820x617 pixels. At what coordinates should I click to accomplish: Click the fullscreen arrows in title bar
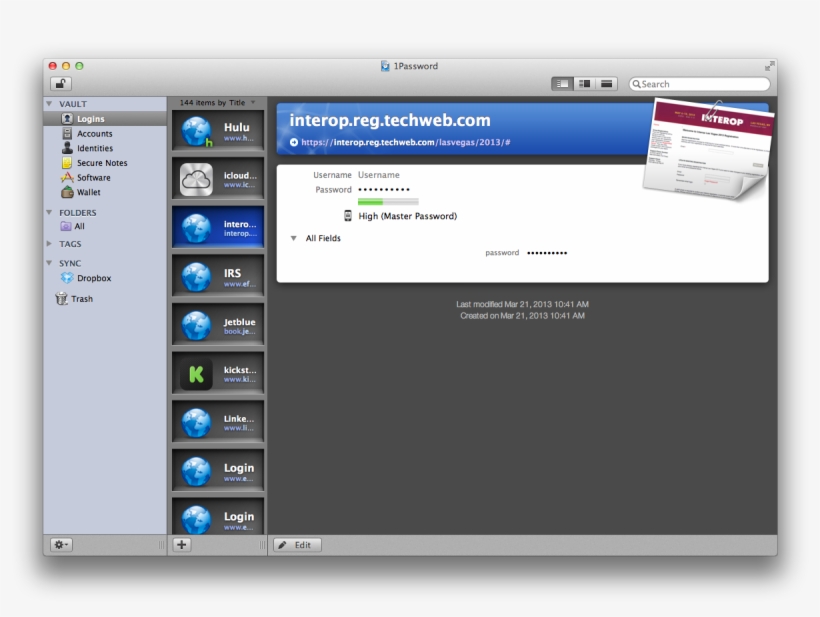click(769, 66)
